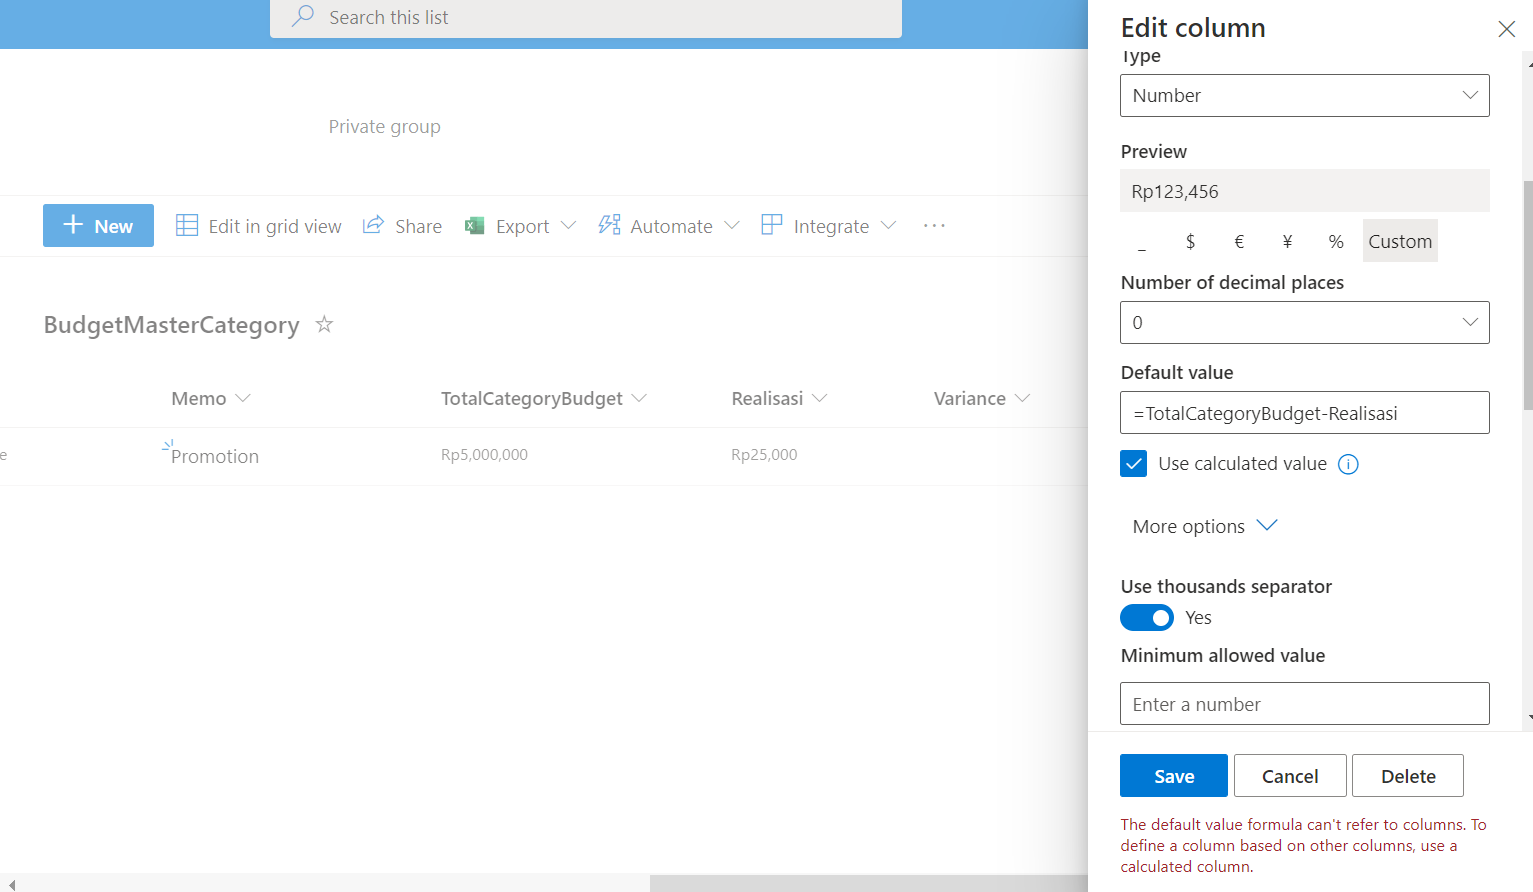This screenshot has height=892, width=1533.
Task: Delete the column
Action: coord(1407,775)
